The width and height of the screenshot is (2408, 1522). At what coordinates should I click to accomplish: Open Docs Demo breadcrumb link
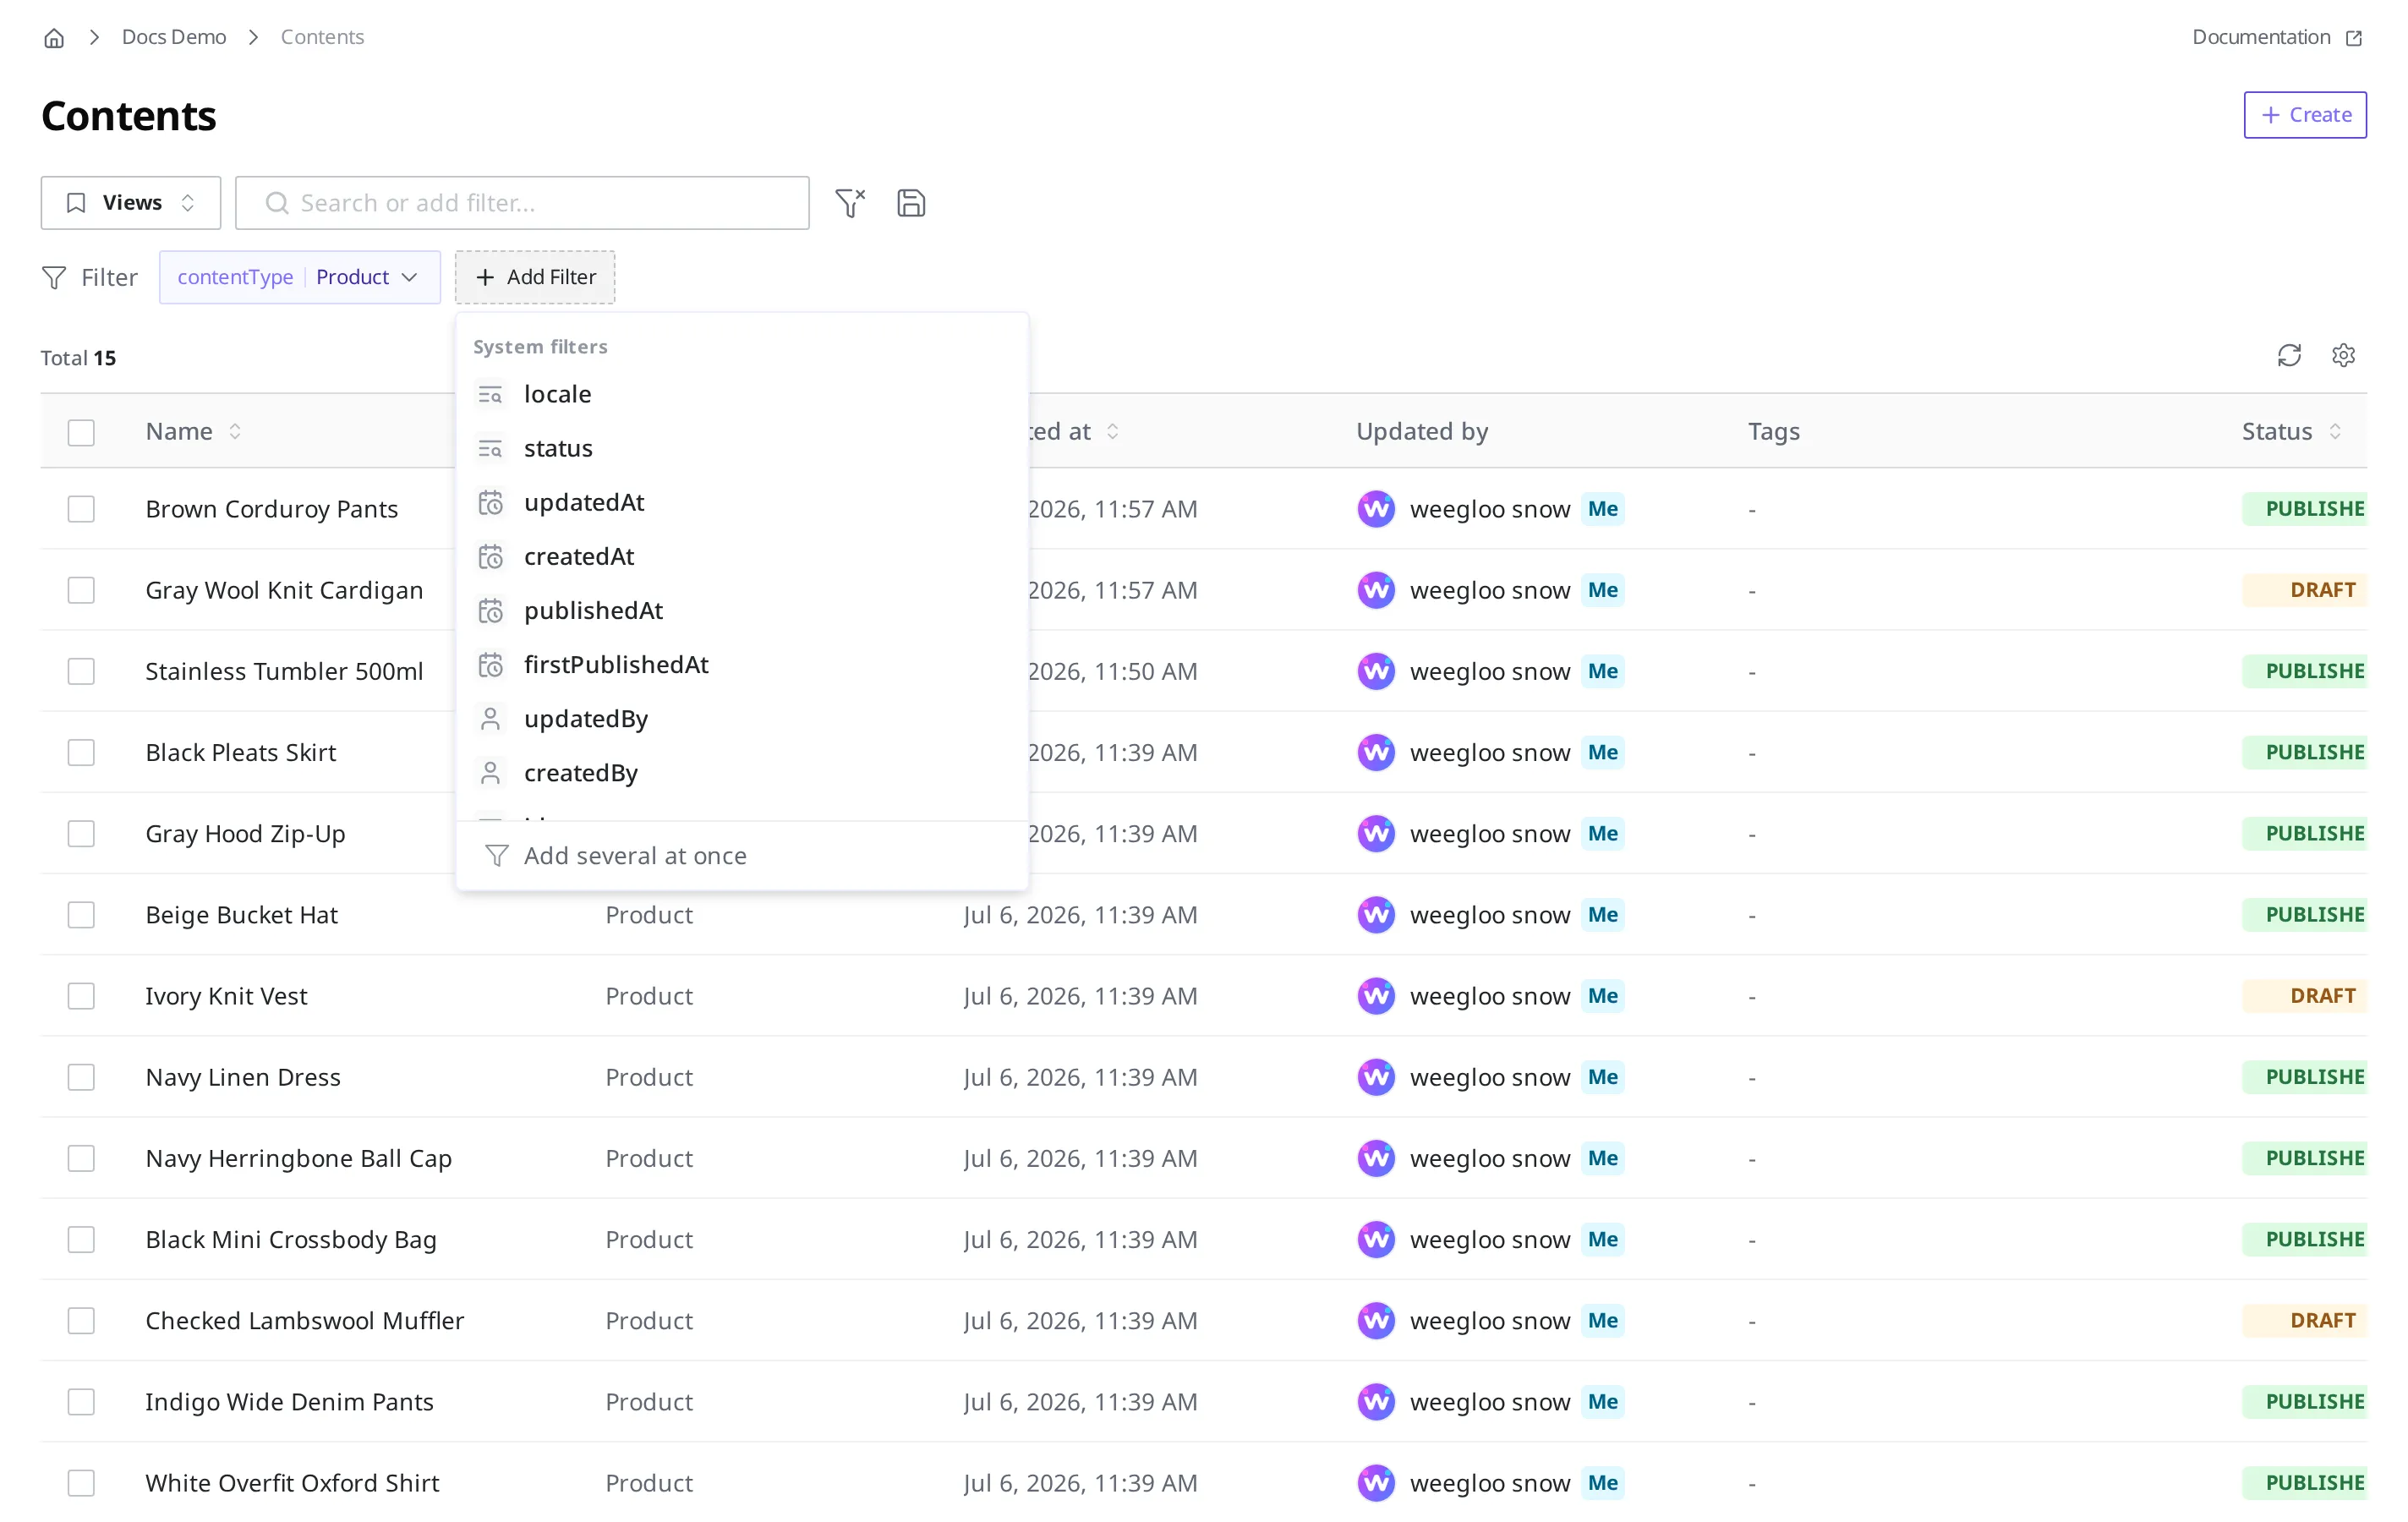174,37
